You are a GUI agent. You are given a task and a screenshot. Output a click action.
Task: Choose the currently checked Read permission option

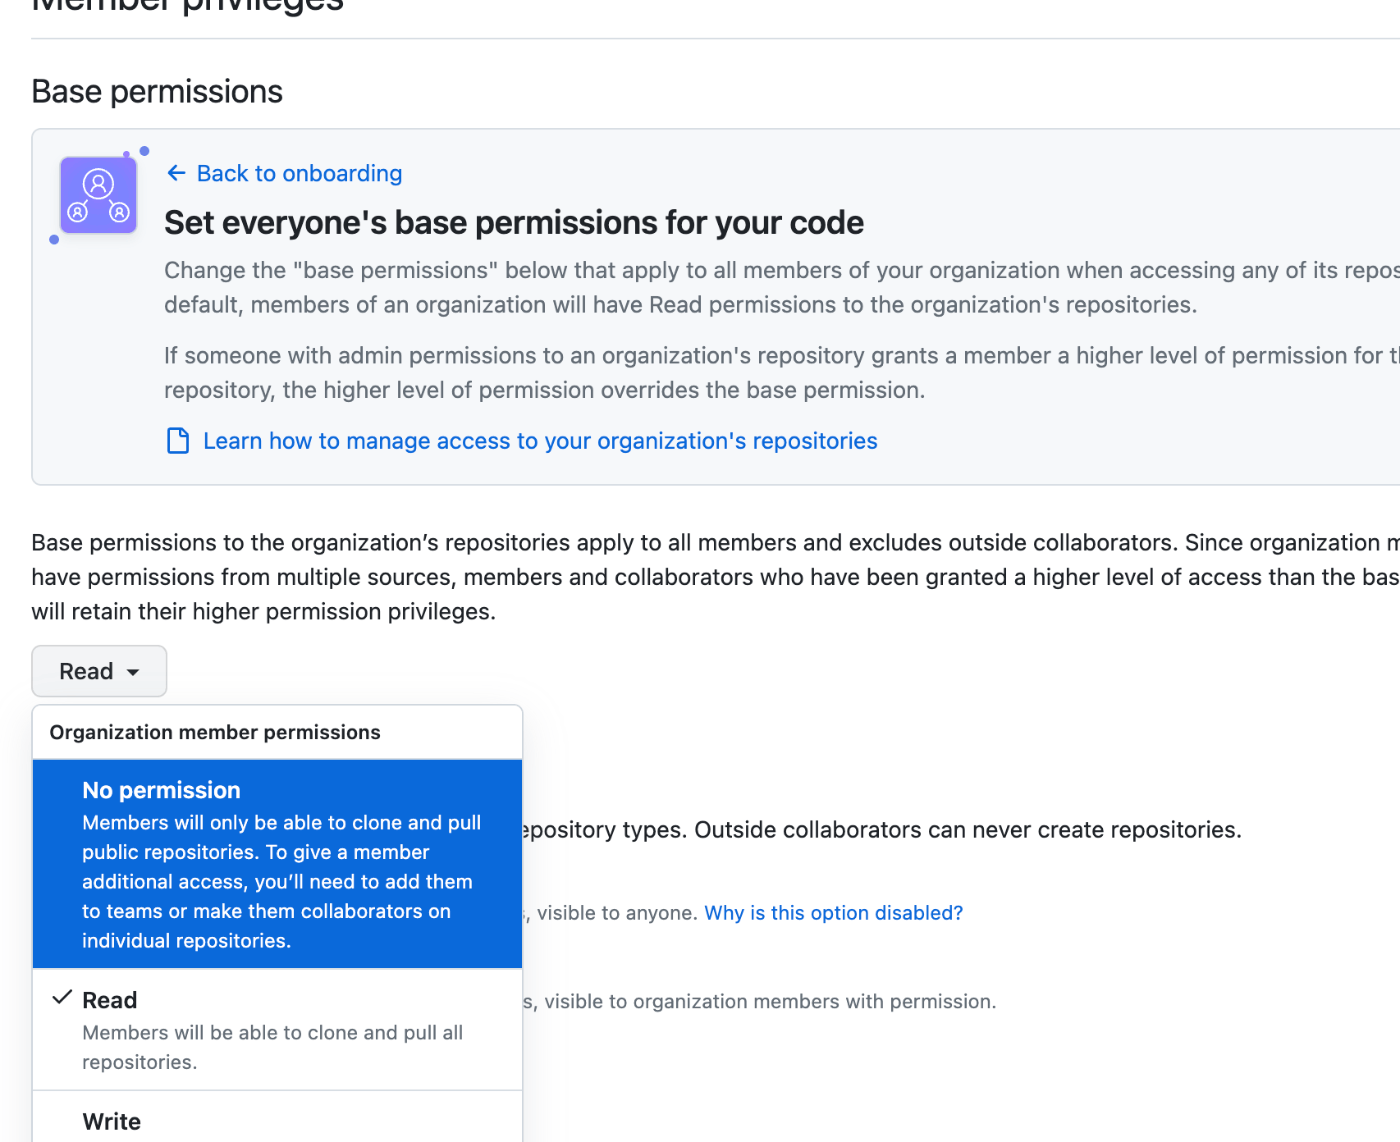point(110,999)
